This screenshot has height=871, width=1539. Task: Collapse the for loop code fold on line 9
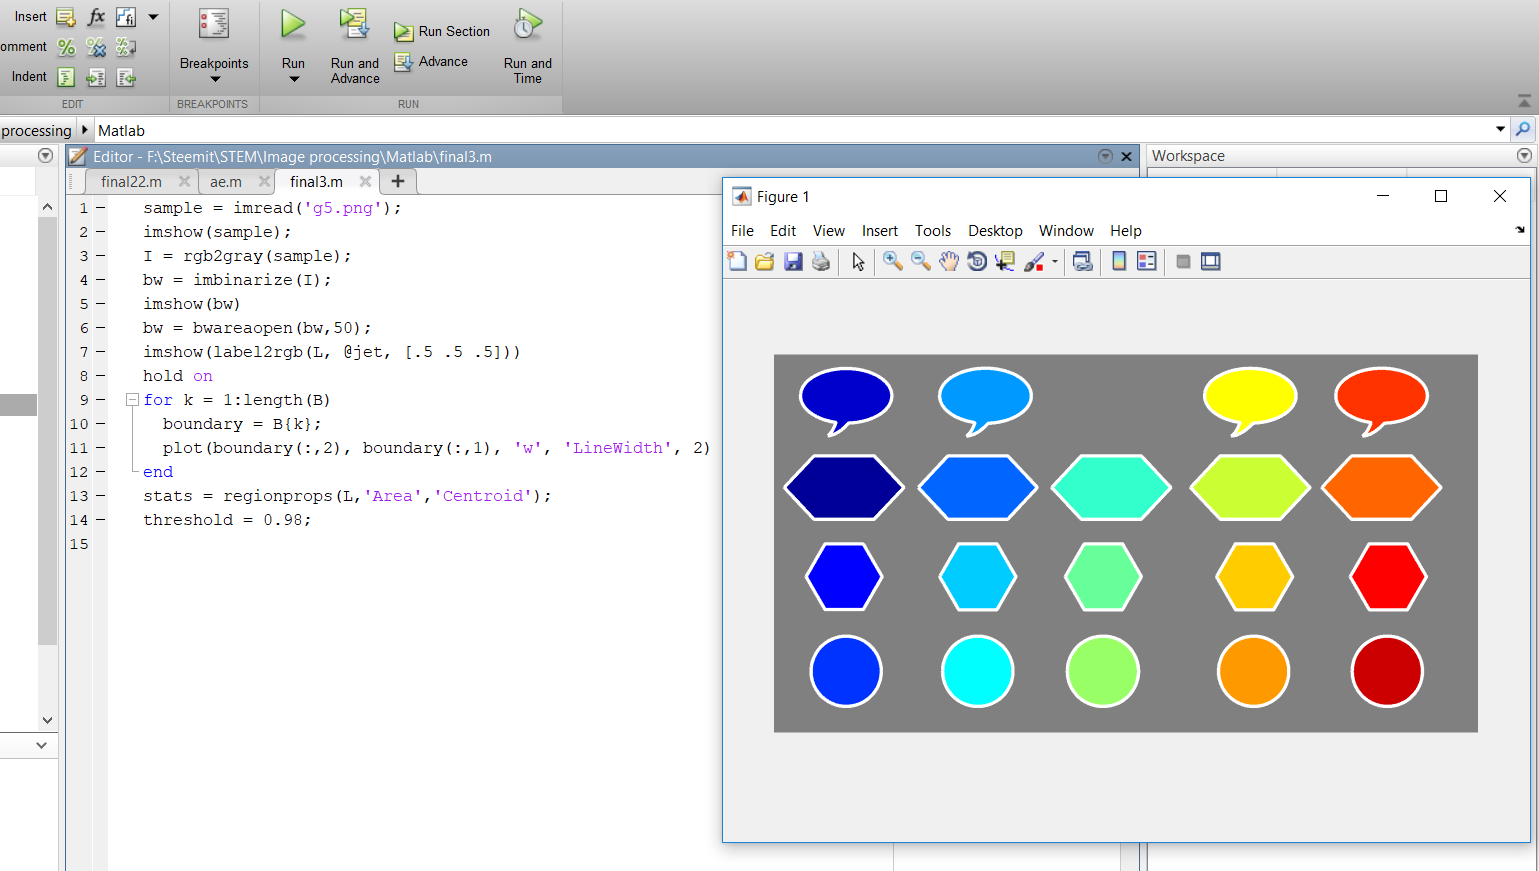click(132, 400)
